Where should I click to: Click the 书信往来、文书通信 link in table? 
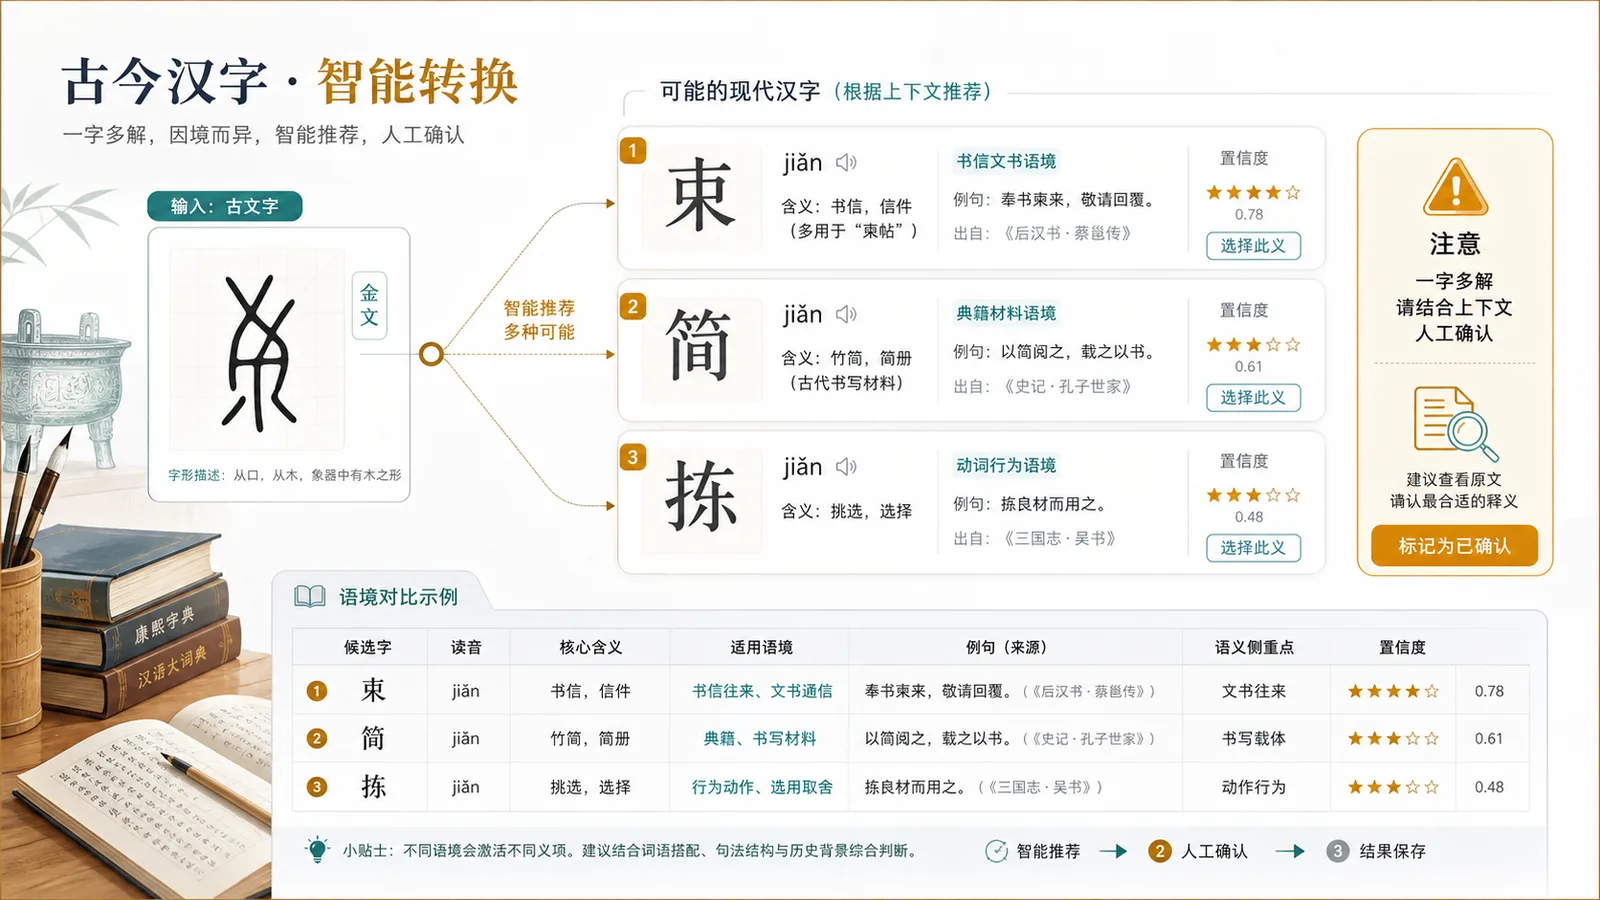point(761,691)
